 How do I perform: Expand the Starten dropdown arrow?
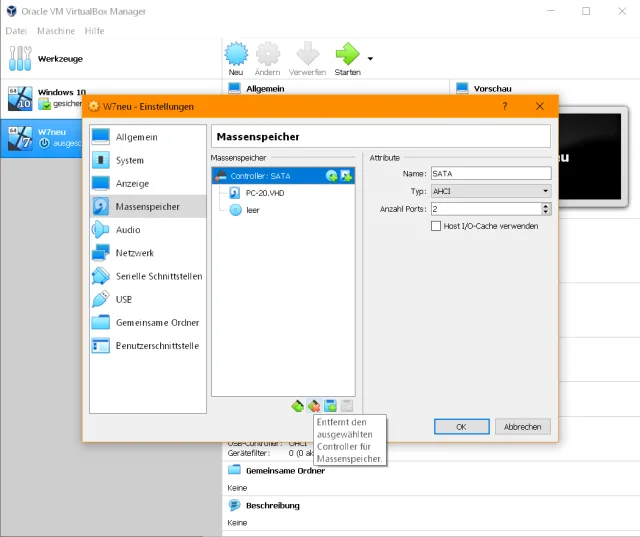tap(371, 58)
